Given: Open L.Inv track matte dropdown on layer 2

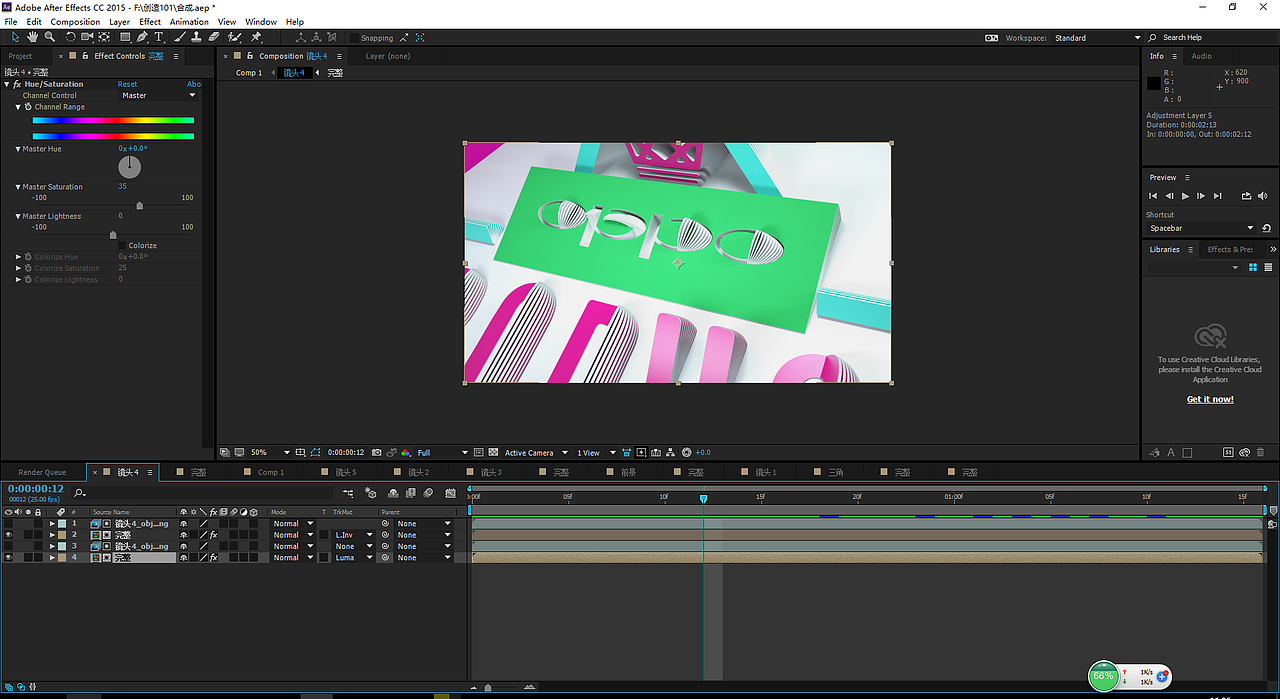Looking at the screenshot, I should (354, 535).
